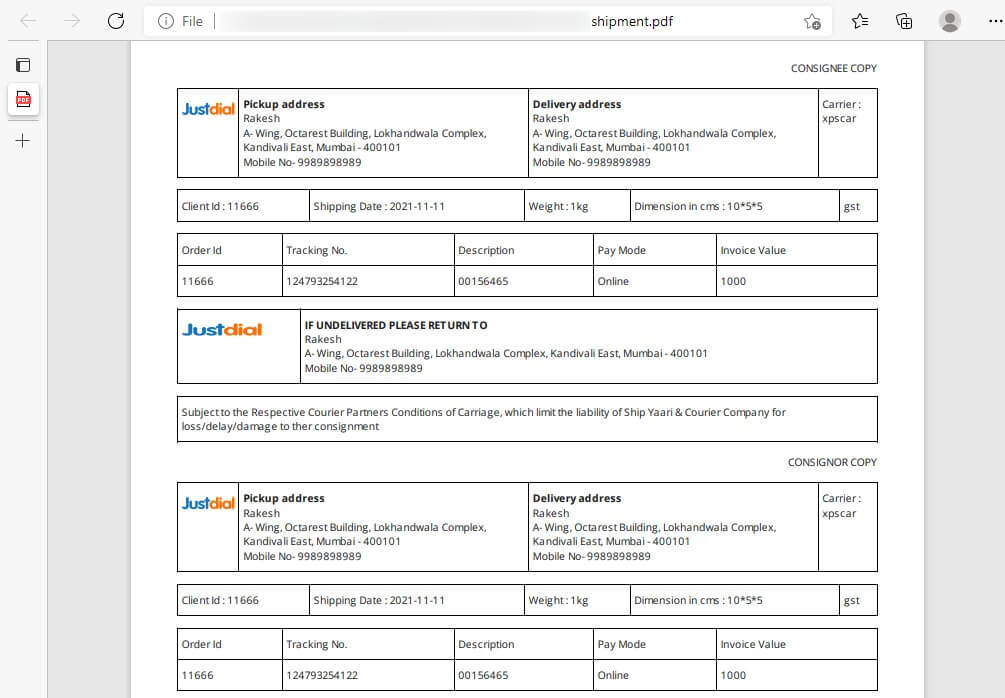Click the CONSIGNOR COPY label
The image size is (1005, 698).
pyautogui.click(x=832, y=462)
